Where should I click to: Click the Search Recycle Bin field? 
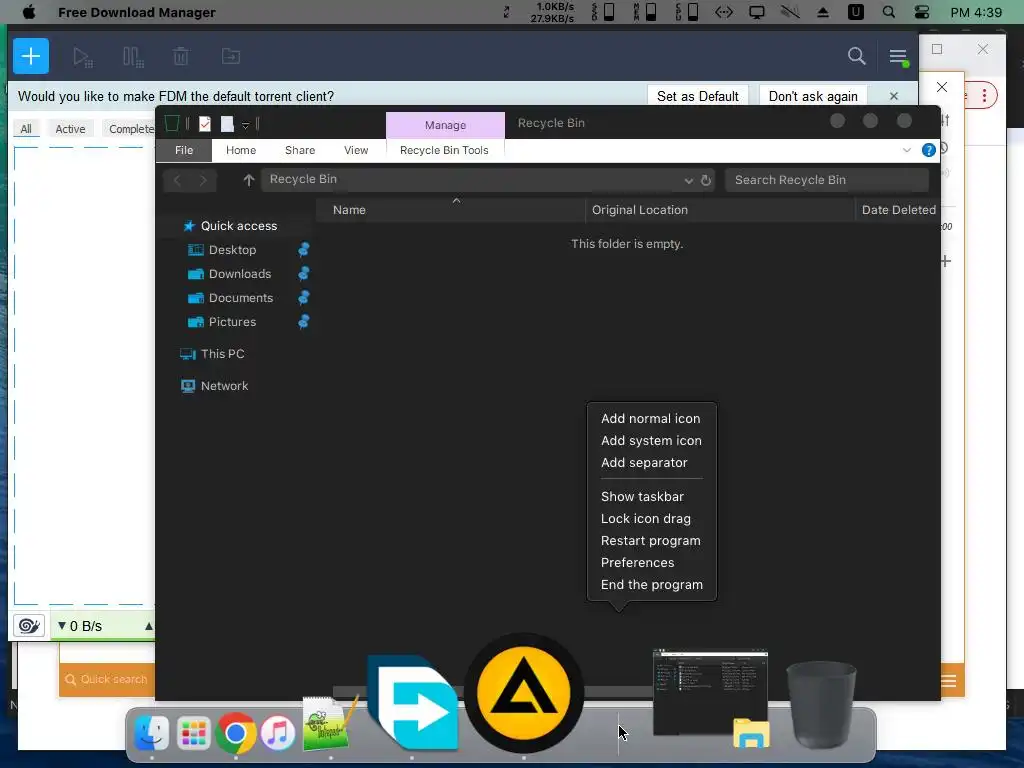[x=827, y=180]
